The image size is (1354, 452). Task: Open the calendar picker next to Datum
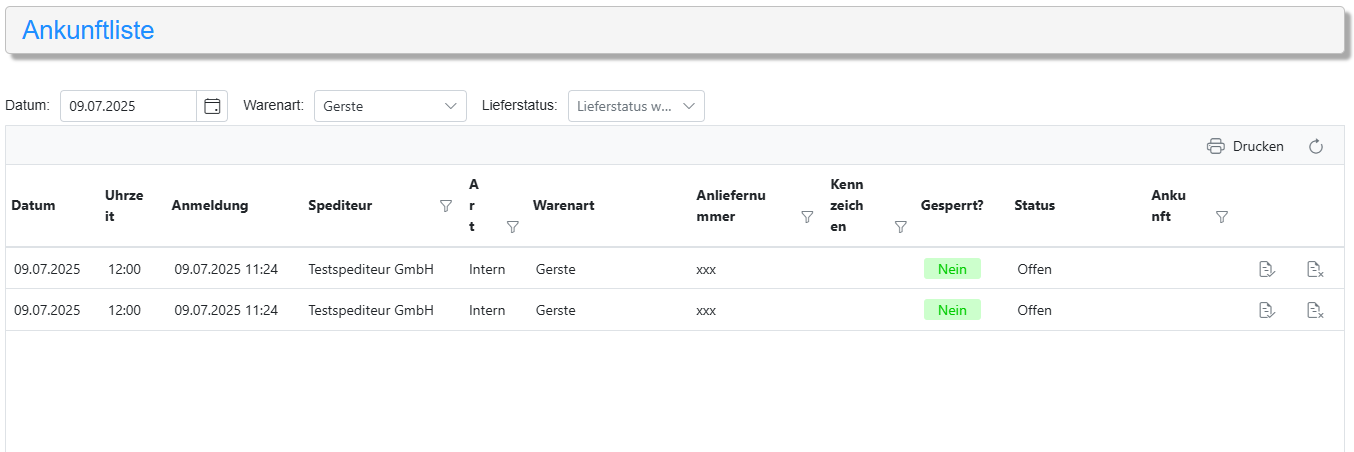point(212,106)
